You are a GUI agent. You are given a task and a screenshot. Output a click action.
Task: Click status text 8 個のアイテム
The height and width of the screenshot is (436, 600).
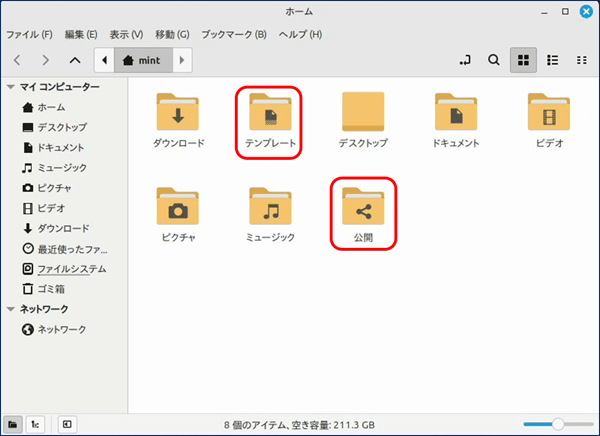click(x=257, y=425)
